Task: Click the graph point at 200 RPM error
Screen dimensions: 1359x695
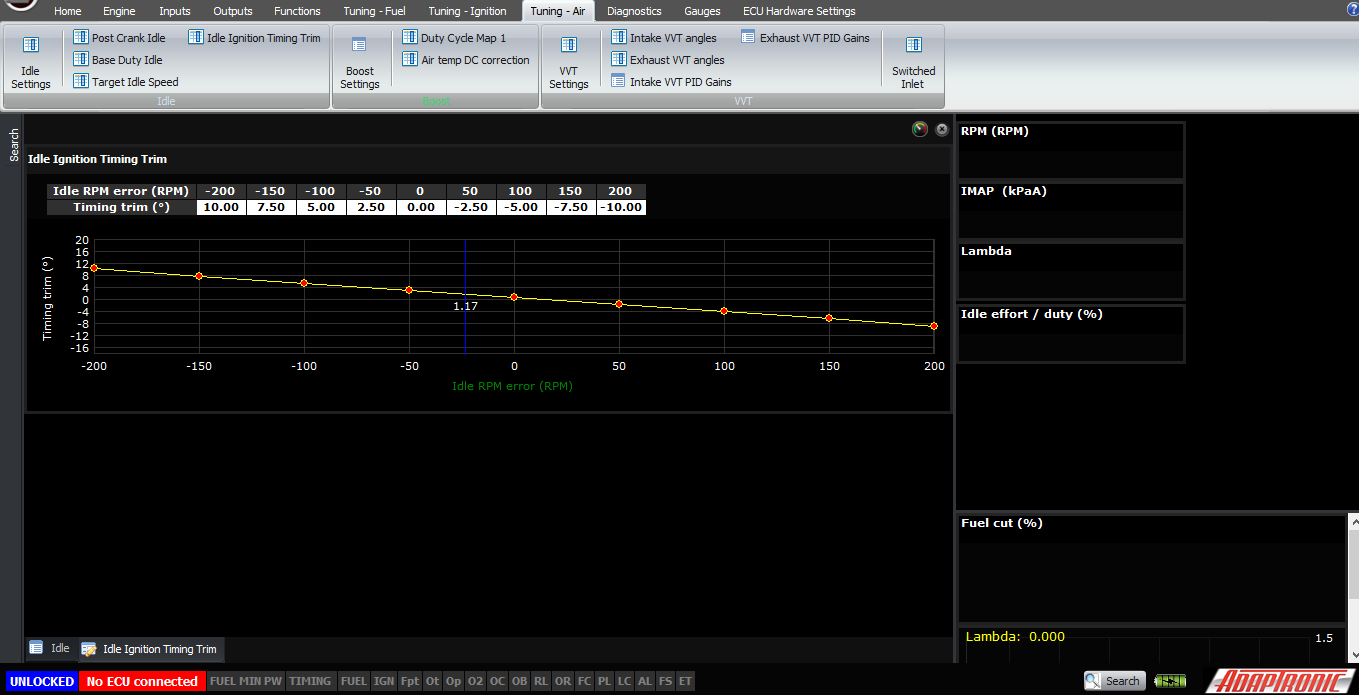Action: 934,326
